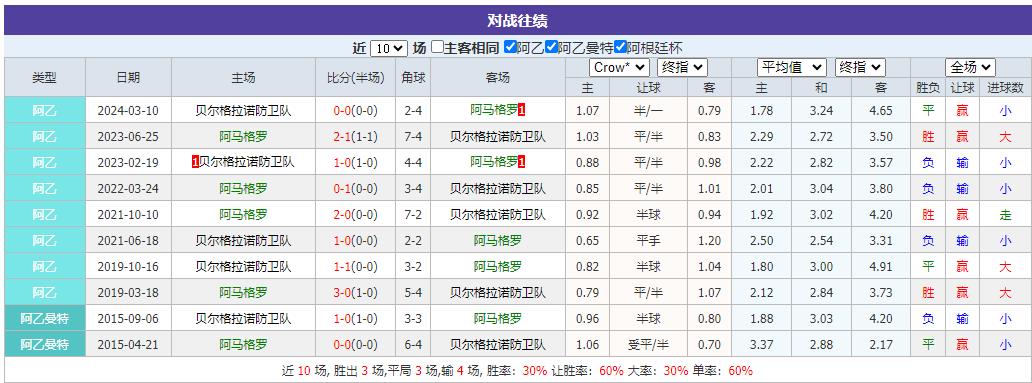The height and width of the screenshot is (383, 1032).
Task: Click away team 贝尔格拉诺防卫队 in 2015-04-21 row
Action: (498, 345)
